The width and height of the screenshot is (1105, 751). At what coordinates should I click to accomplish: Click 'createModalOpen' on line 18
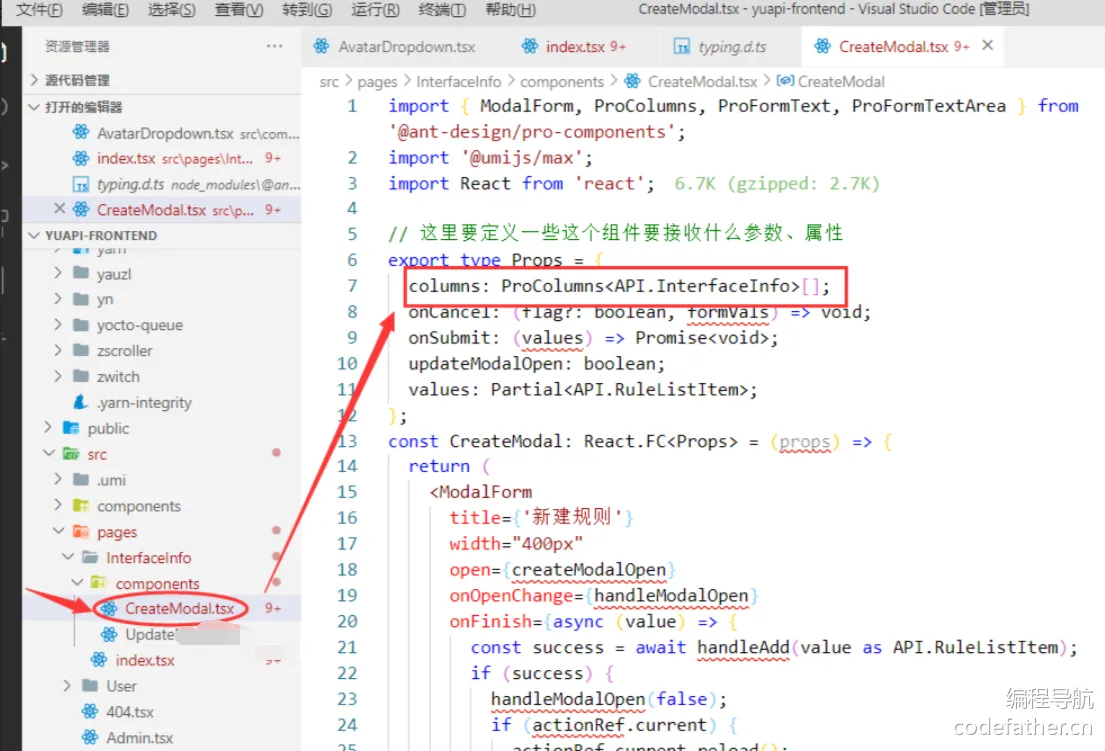[588, 570]
